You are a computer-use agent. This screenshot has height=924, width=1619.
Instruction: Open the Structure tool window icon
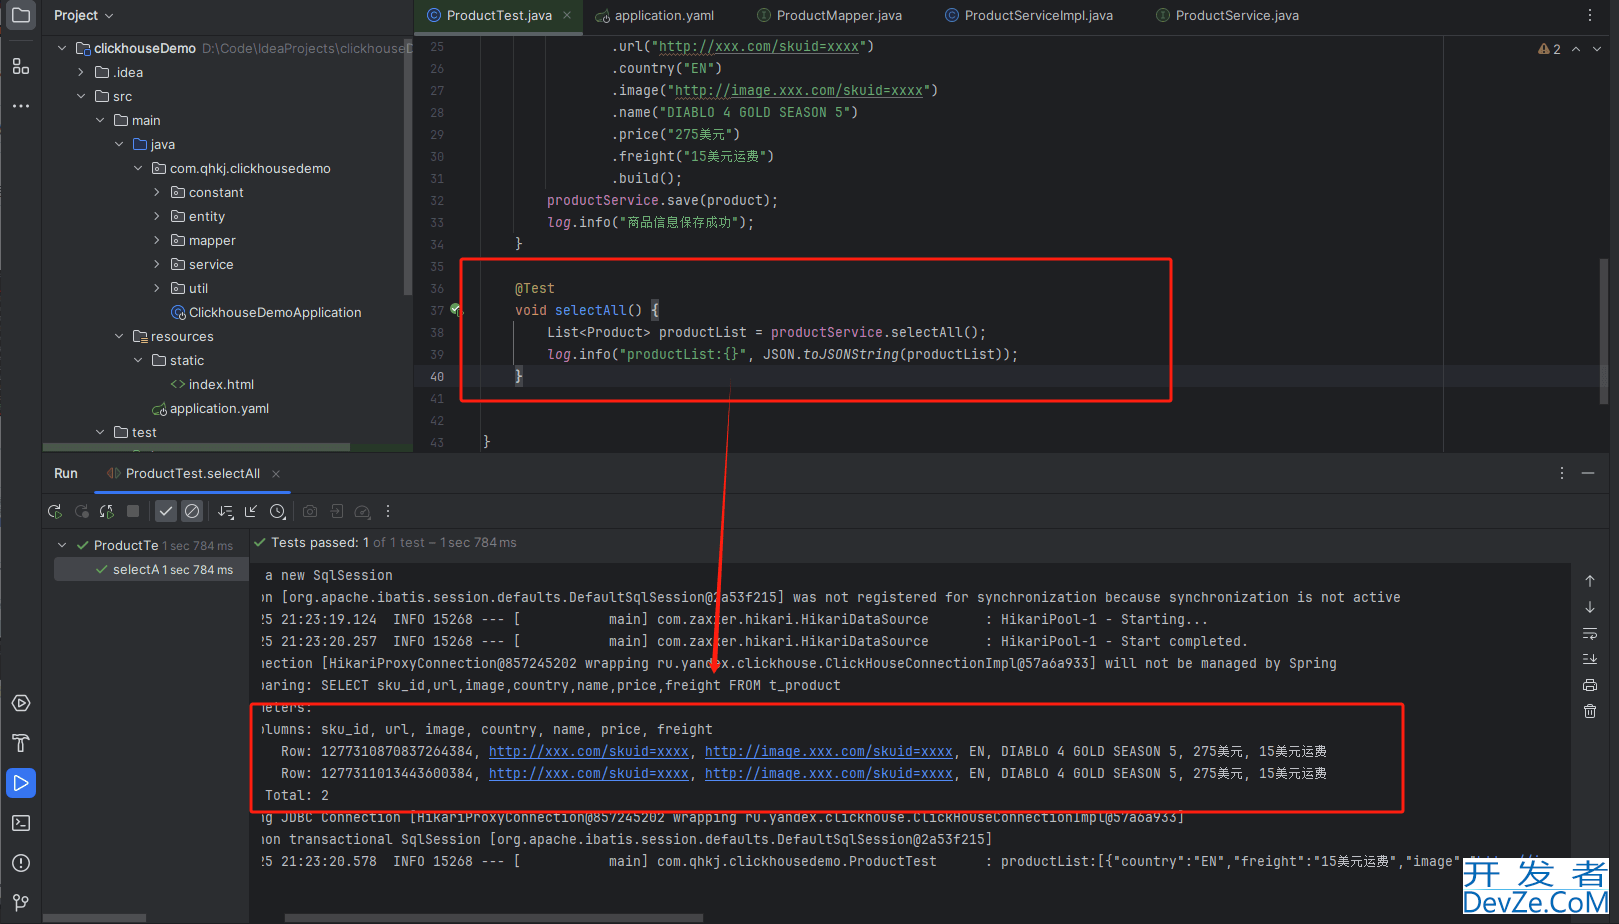pyautogui.click(x=21, y=66)
